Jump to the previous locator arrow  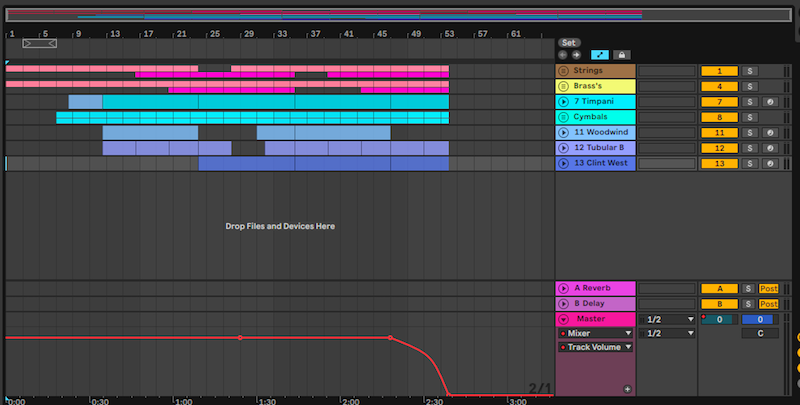click(x=563, y=55)
